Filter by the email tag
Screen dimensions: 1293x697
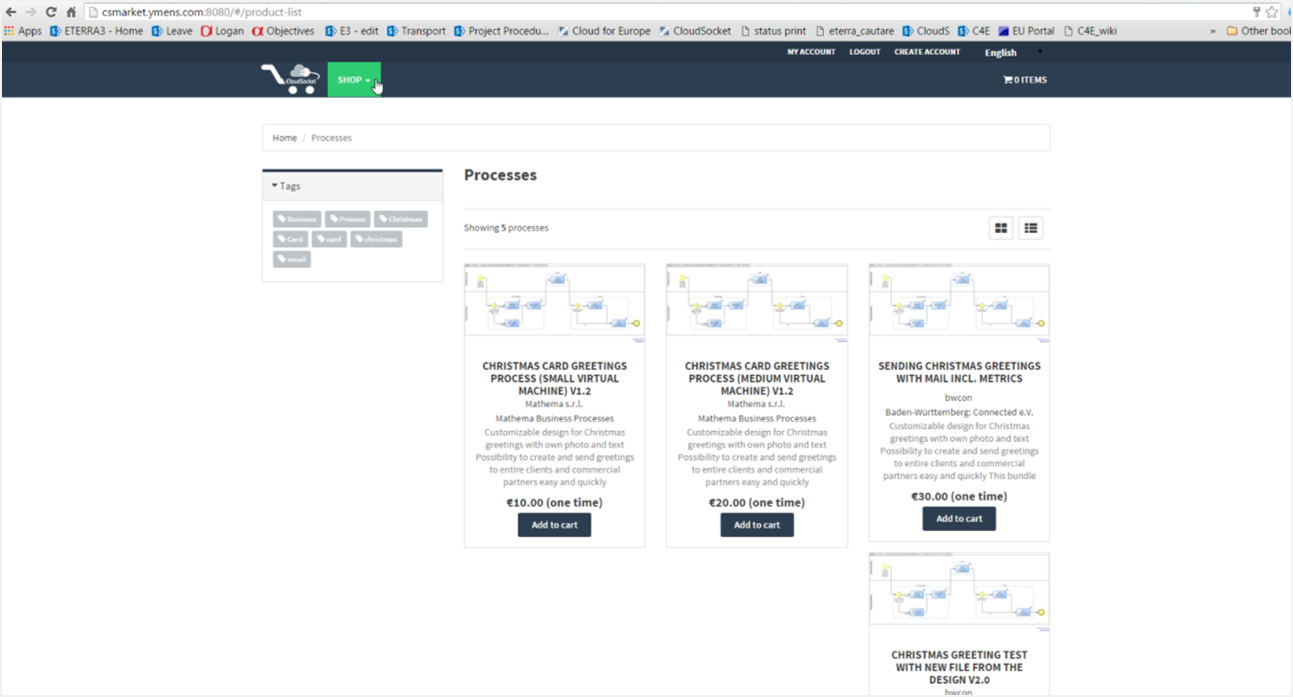pos(292,259)
